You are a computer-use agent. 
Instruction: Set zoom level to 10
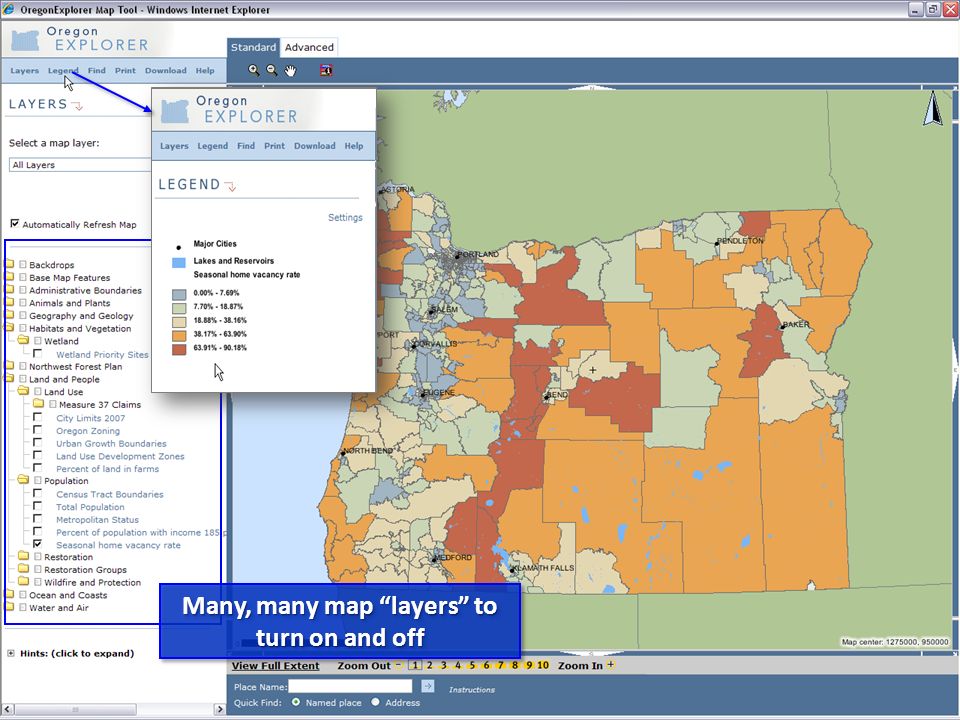542,665
